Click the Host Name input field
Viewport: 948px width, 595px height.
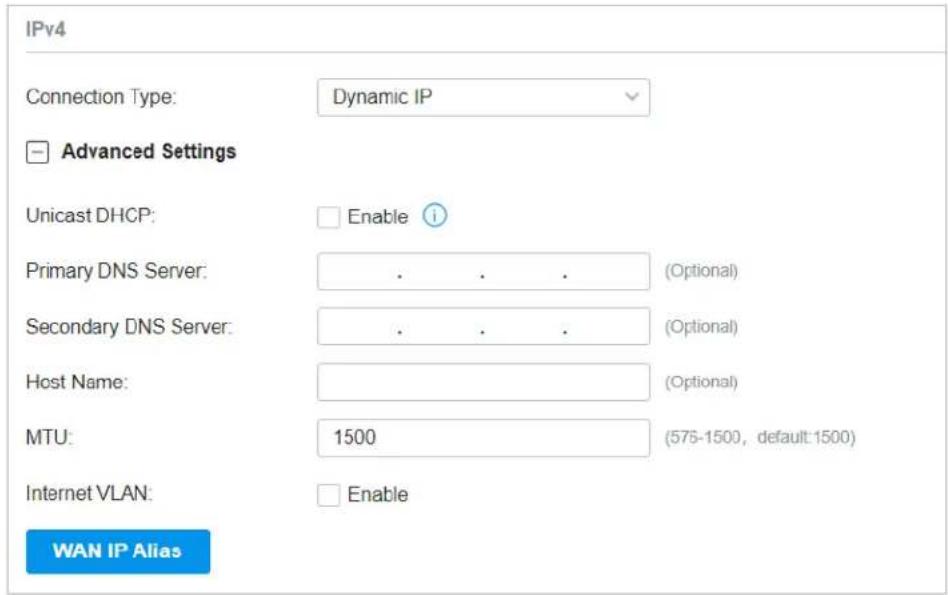[483, 382]
